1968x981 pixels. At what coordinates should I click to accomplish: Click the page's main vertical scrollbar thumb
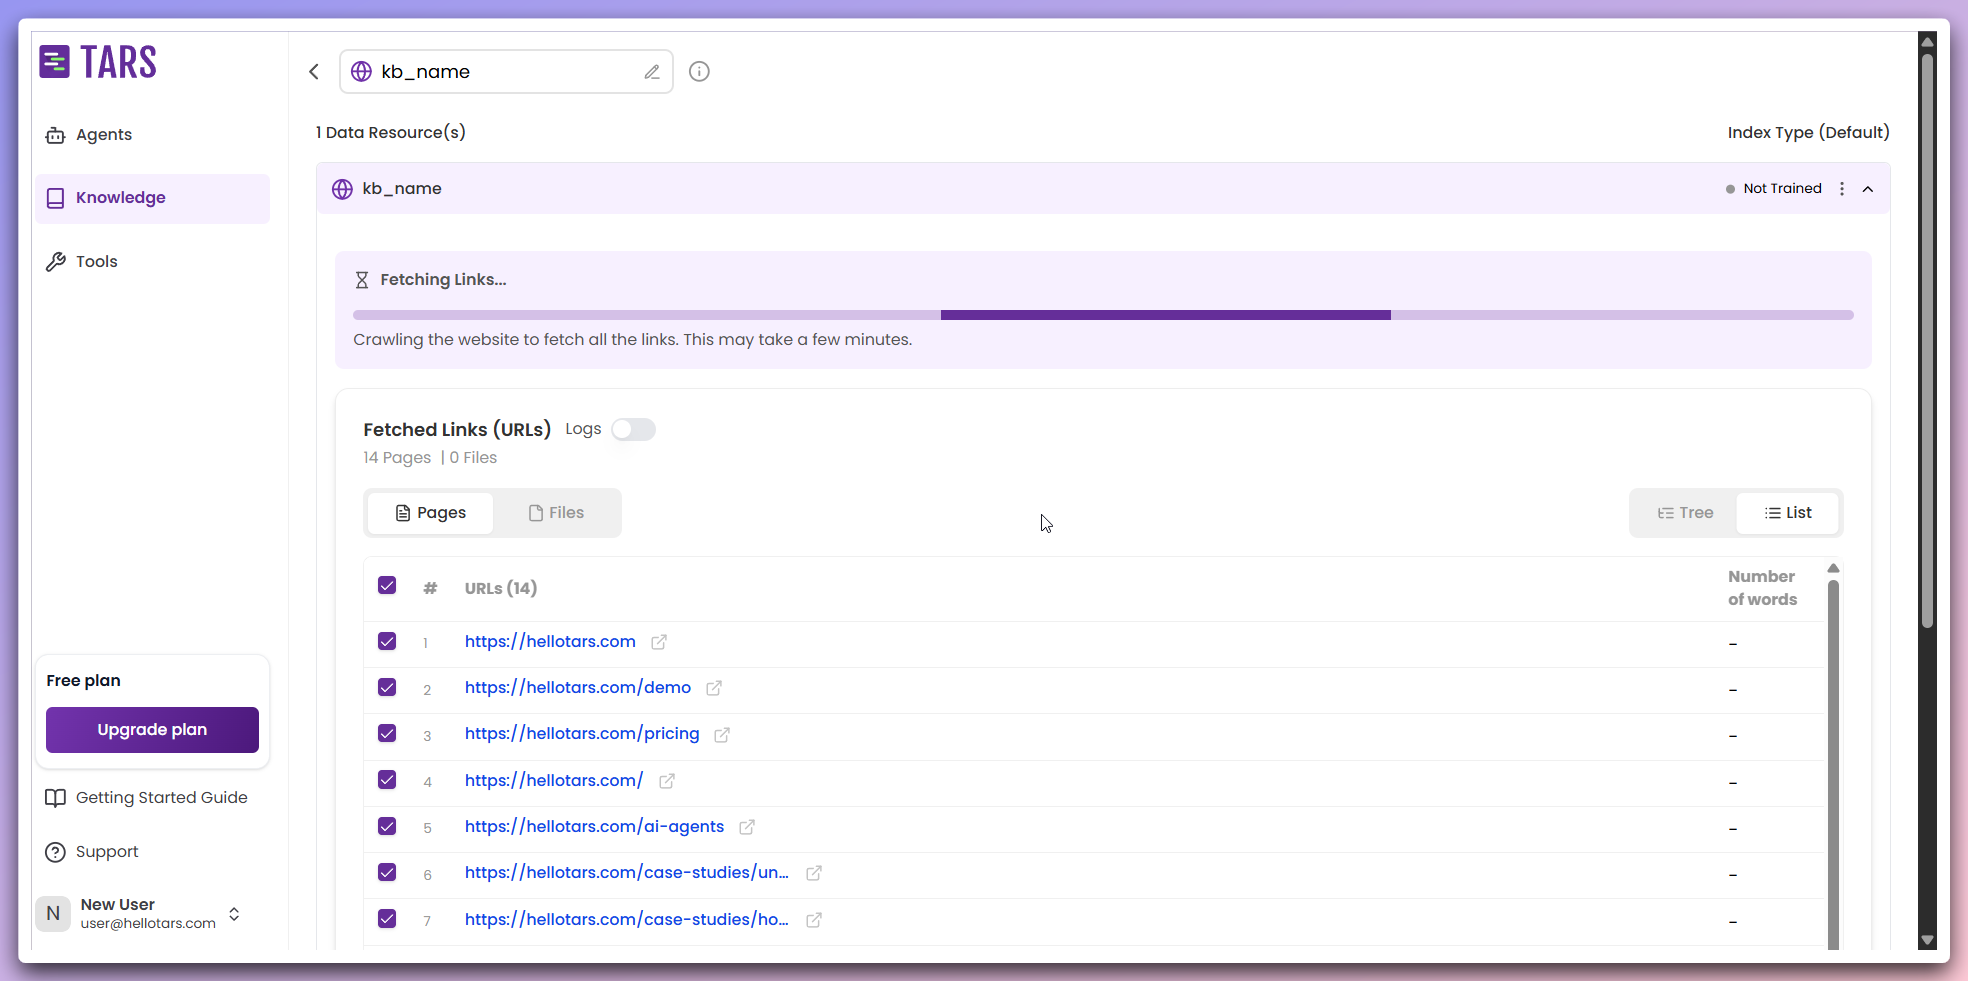coord(1927,340)
